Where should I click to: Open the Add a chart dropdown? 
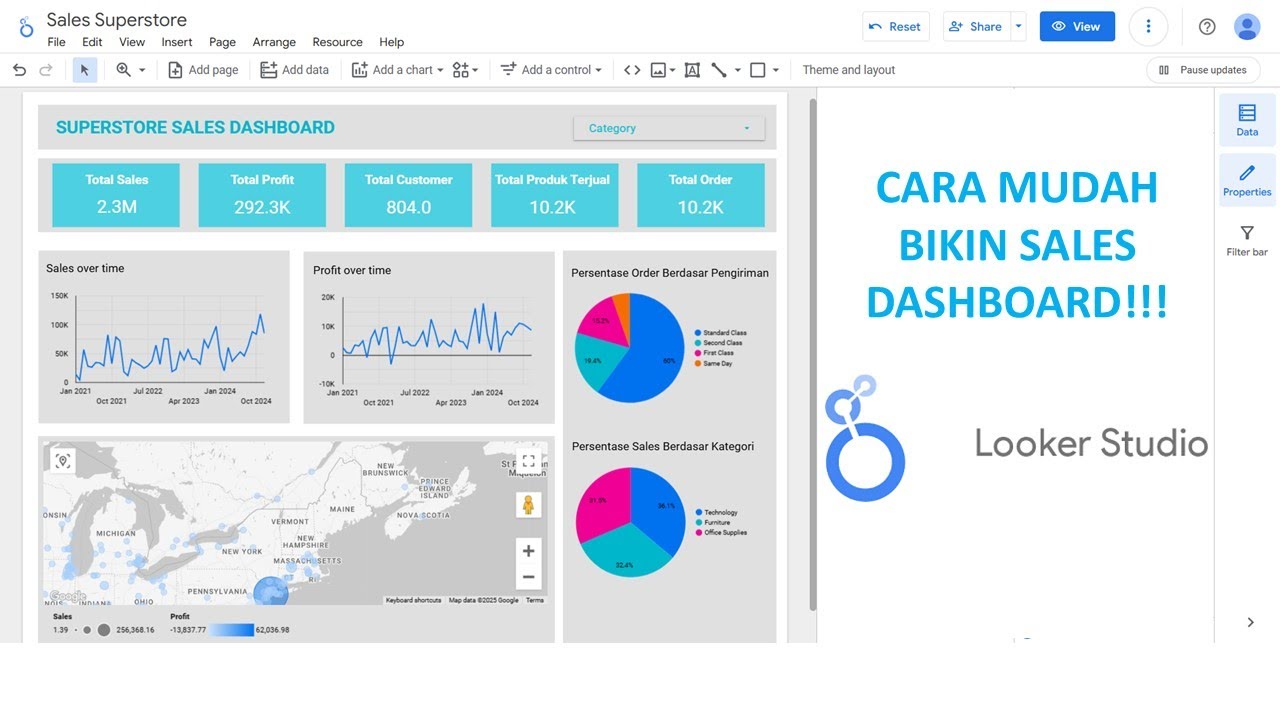397,70
